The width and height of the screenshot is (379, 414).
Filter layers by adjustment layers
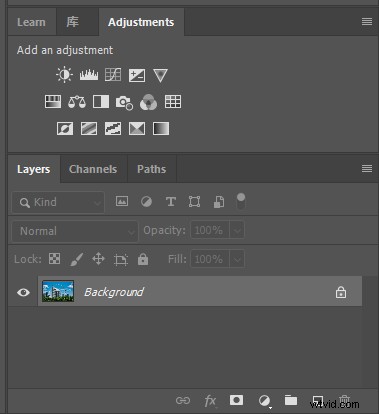pyautogui.click(x=146, y=202)
